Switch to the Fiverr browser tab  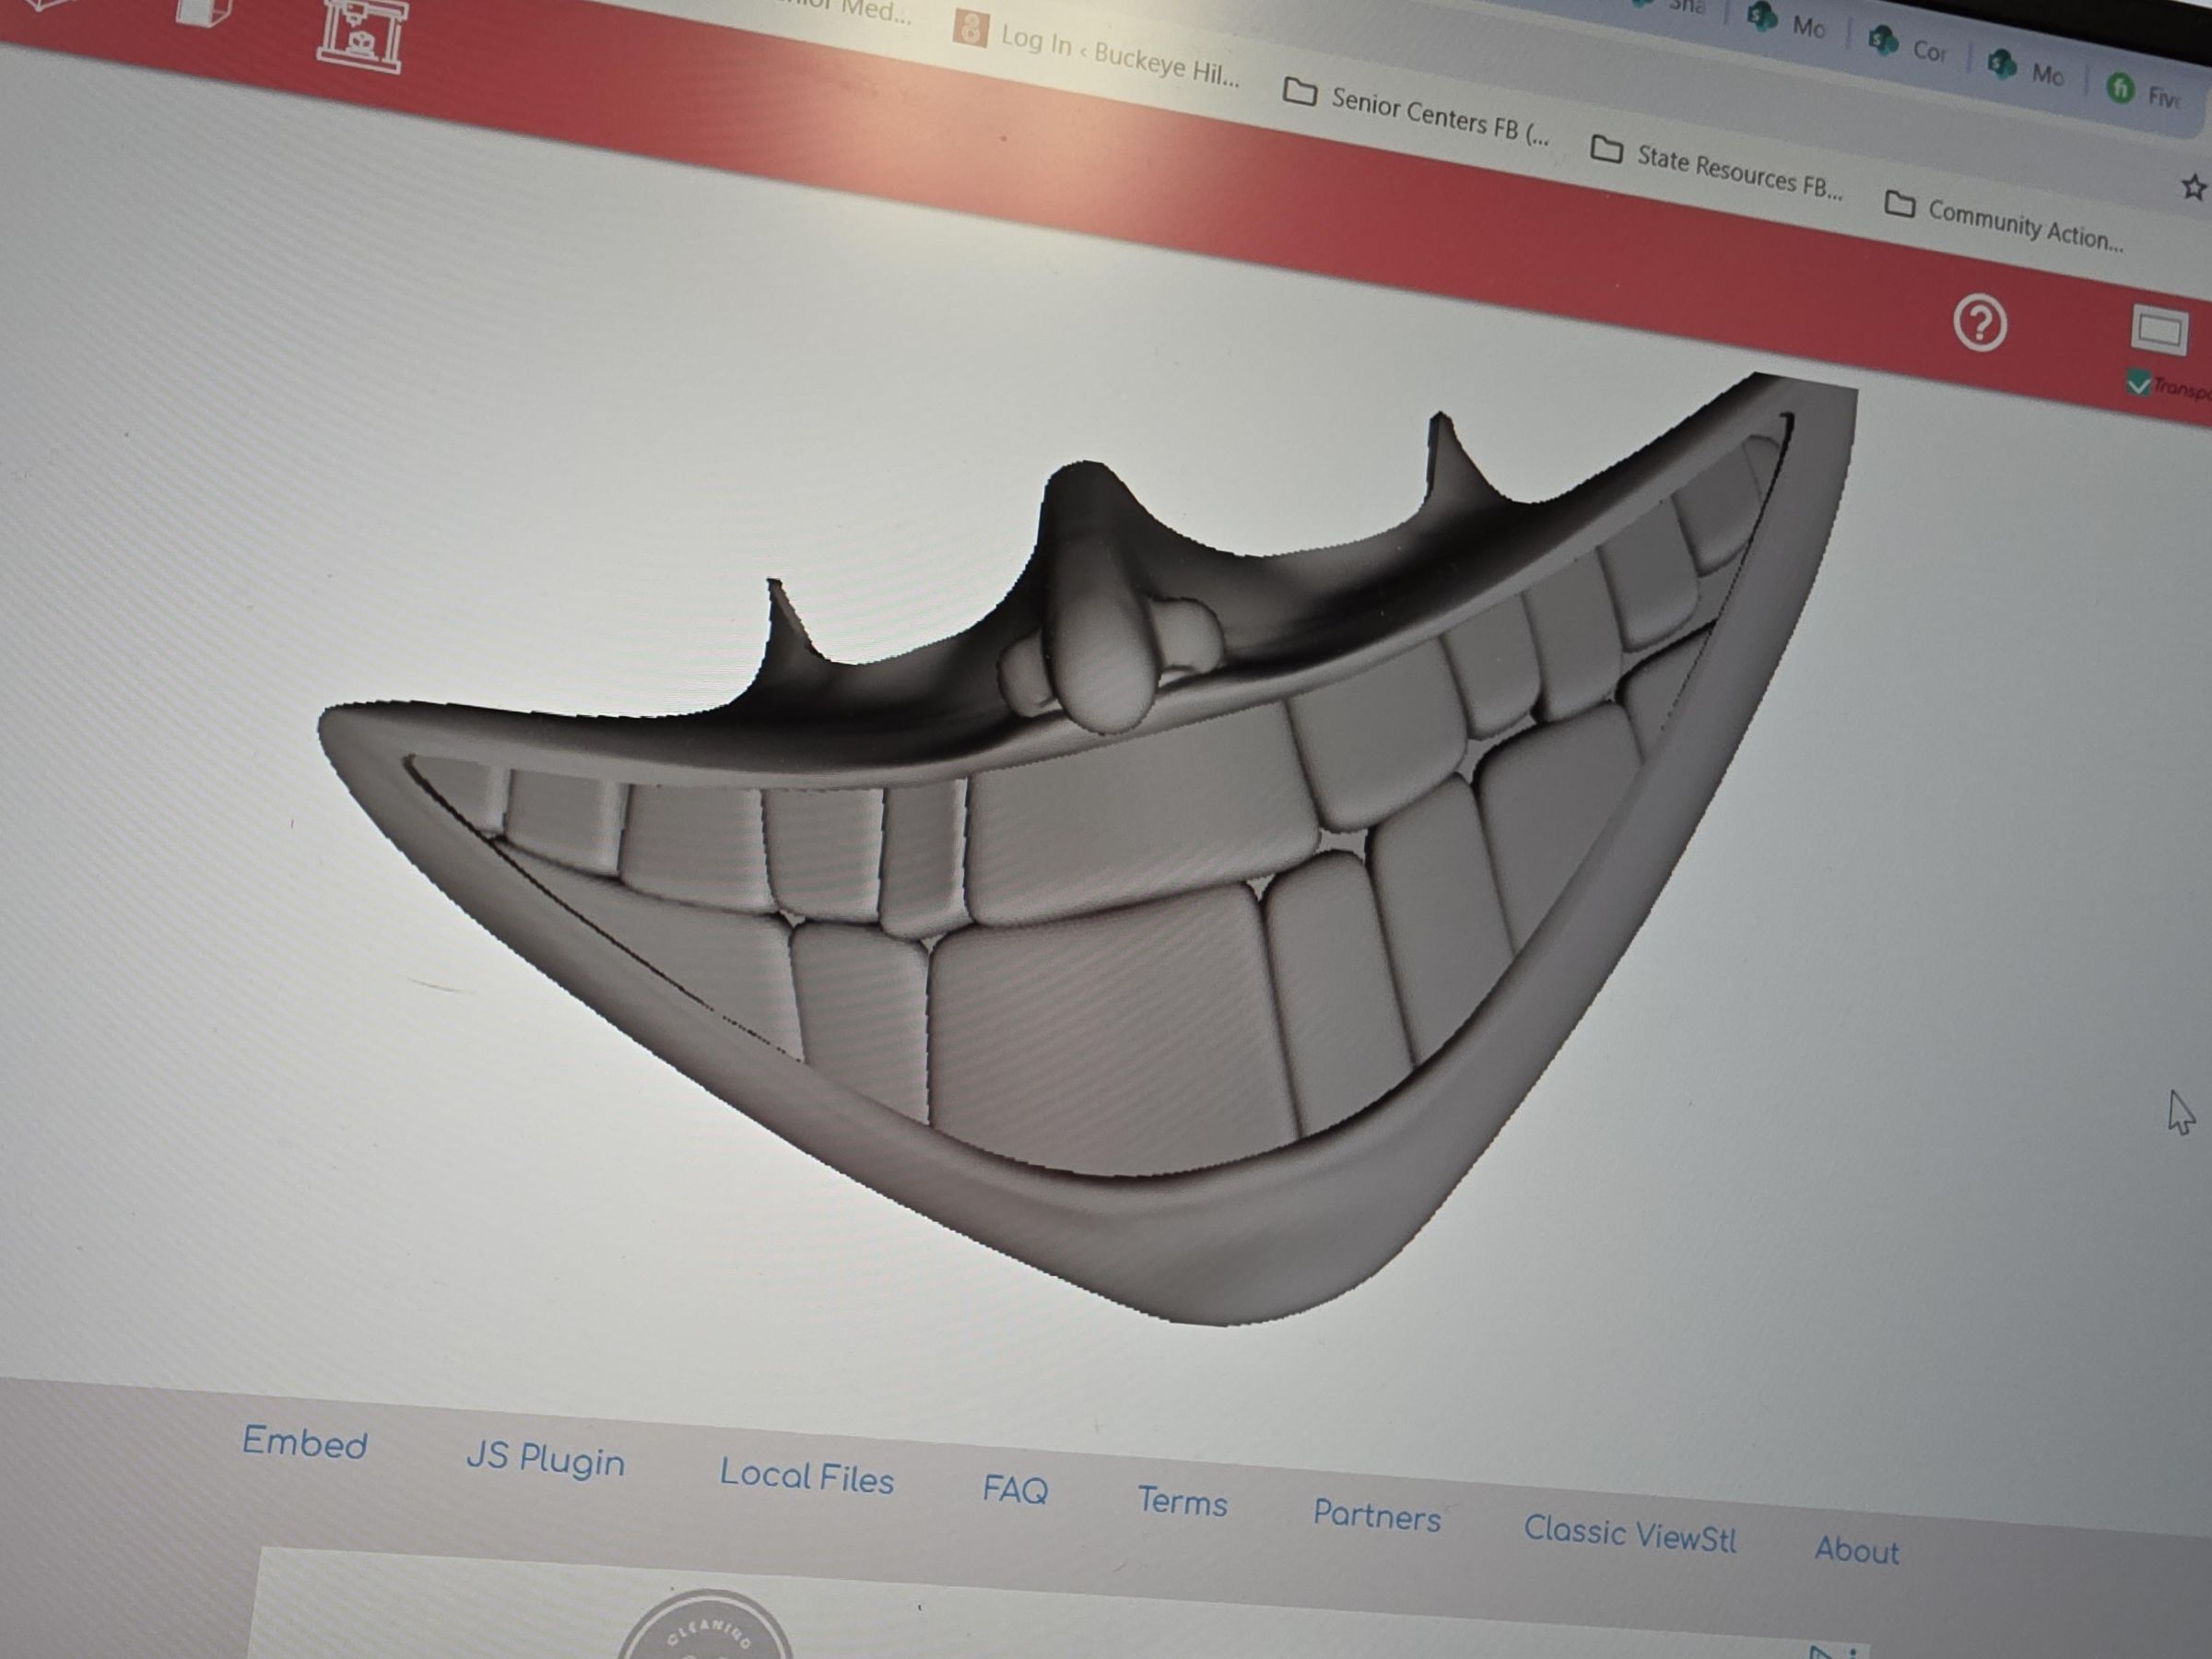(x=2146, y=92)
